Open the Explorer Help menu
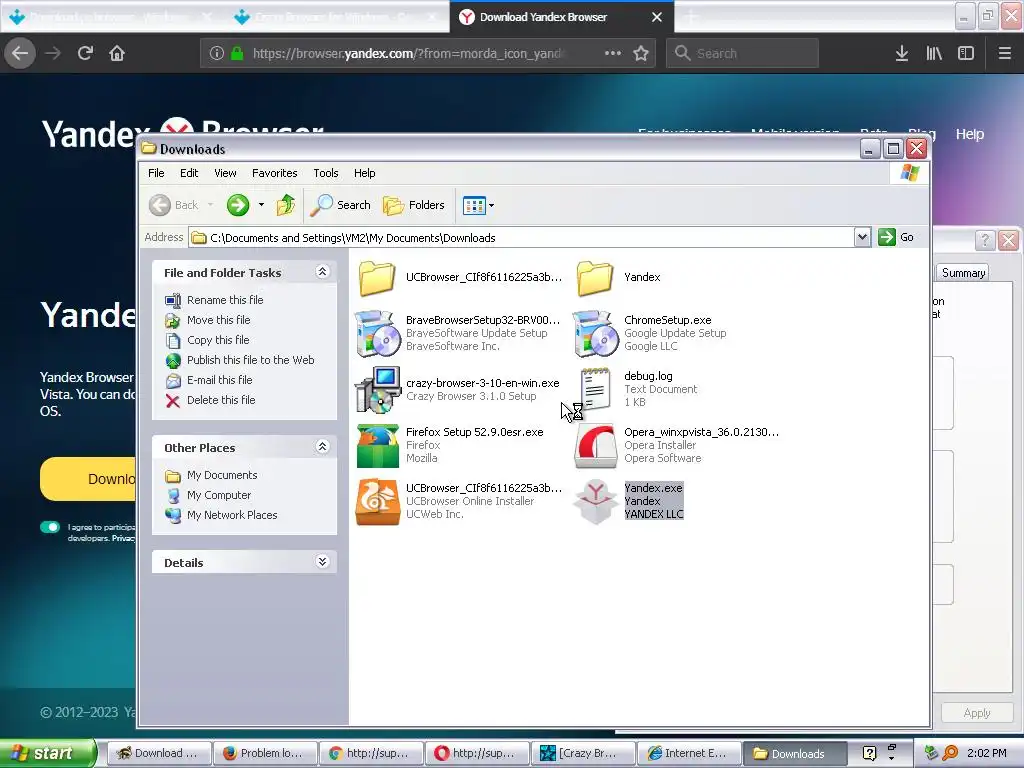 364,173
